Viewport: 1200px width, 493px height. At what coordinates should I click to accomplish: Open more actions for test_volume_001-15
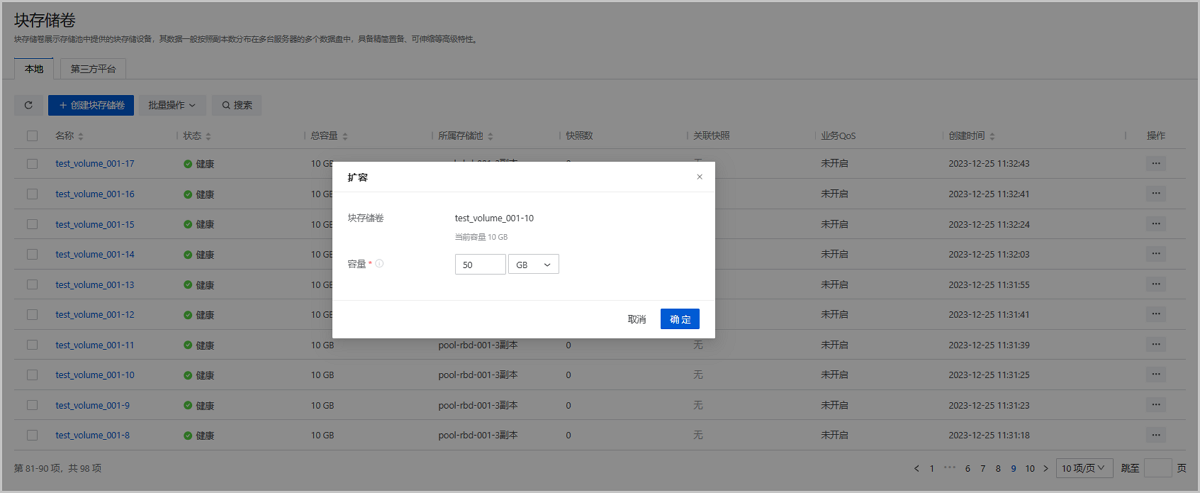tap(1156, 224)
